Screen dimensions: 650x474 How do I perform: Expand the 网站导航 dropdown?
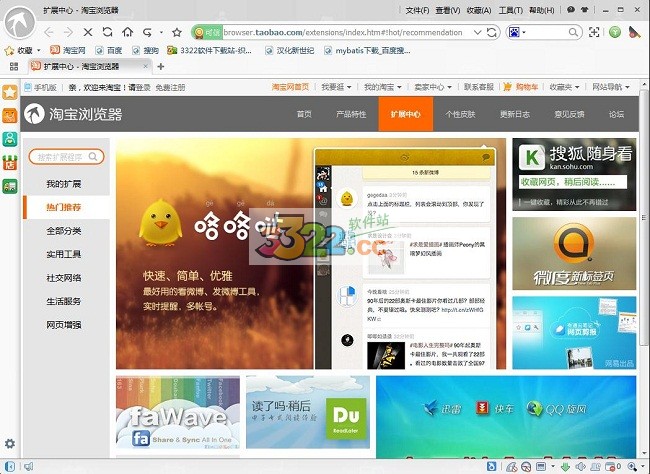[x=627, y=87]
